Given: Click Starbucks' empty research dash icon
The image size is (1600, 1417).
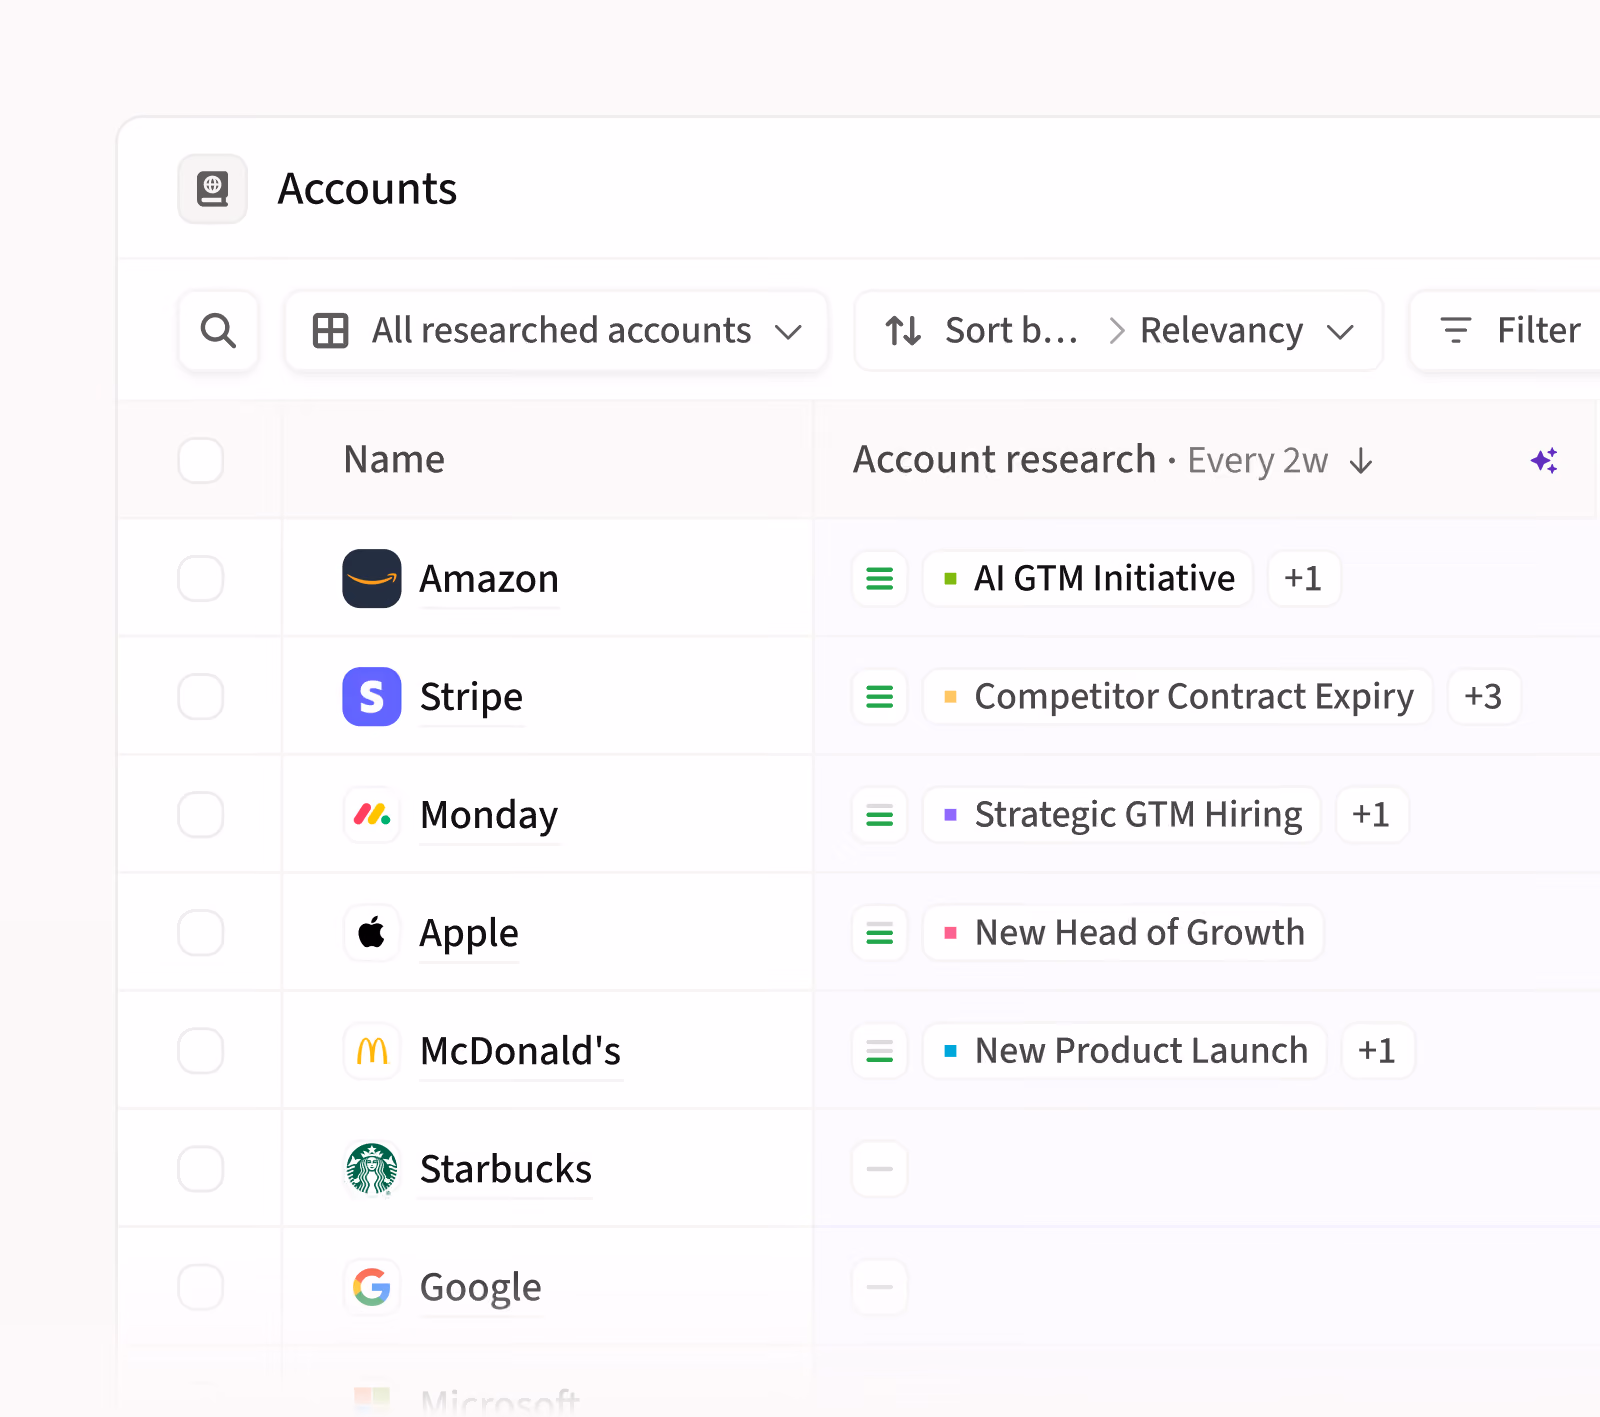Looking at the screenshot, I should [x=880, y=1168].
